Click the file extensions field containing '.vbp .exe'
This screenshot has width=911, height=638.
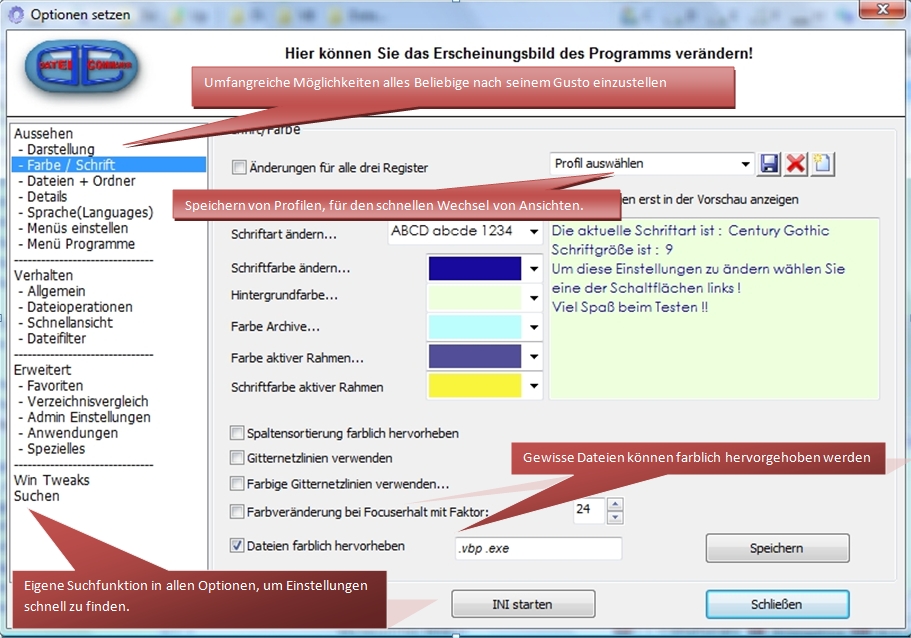click(537, 549)
